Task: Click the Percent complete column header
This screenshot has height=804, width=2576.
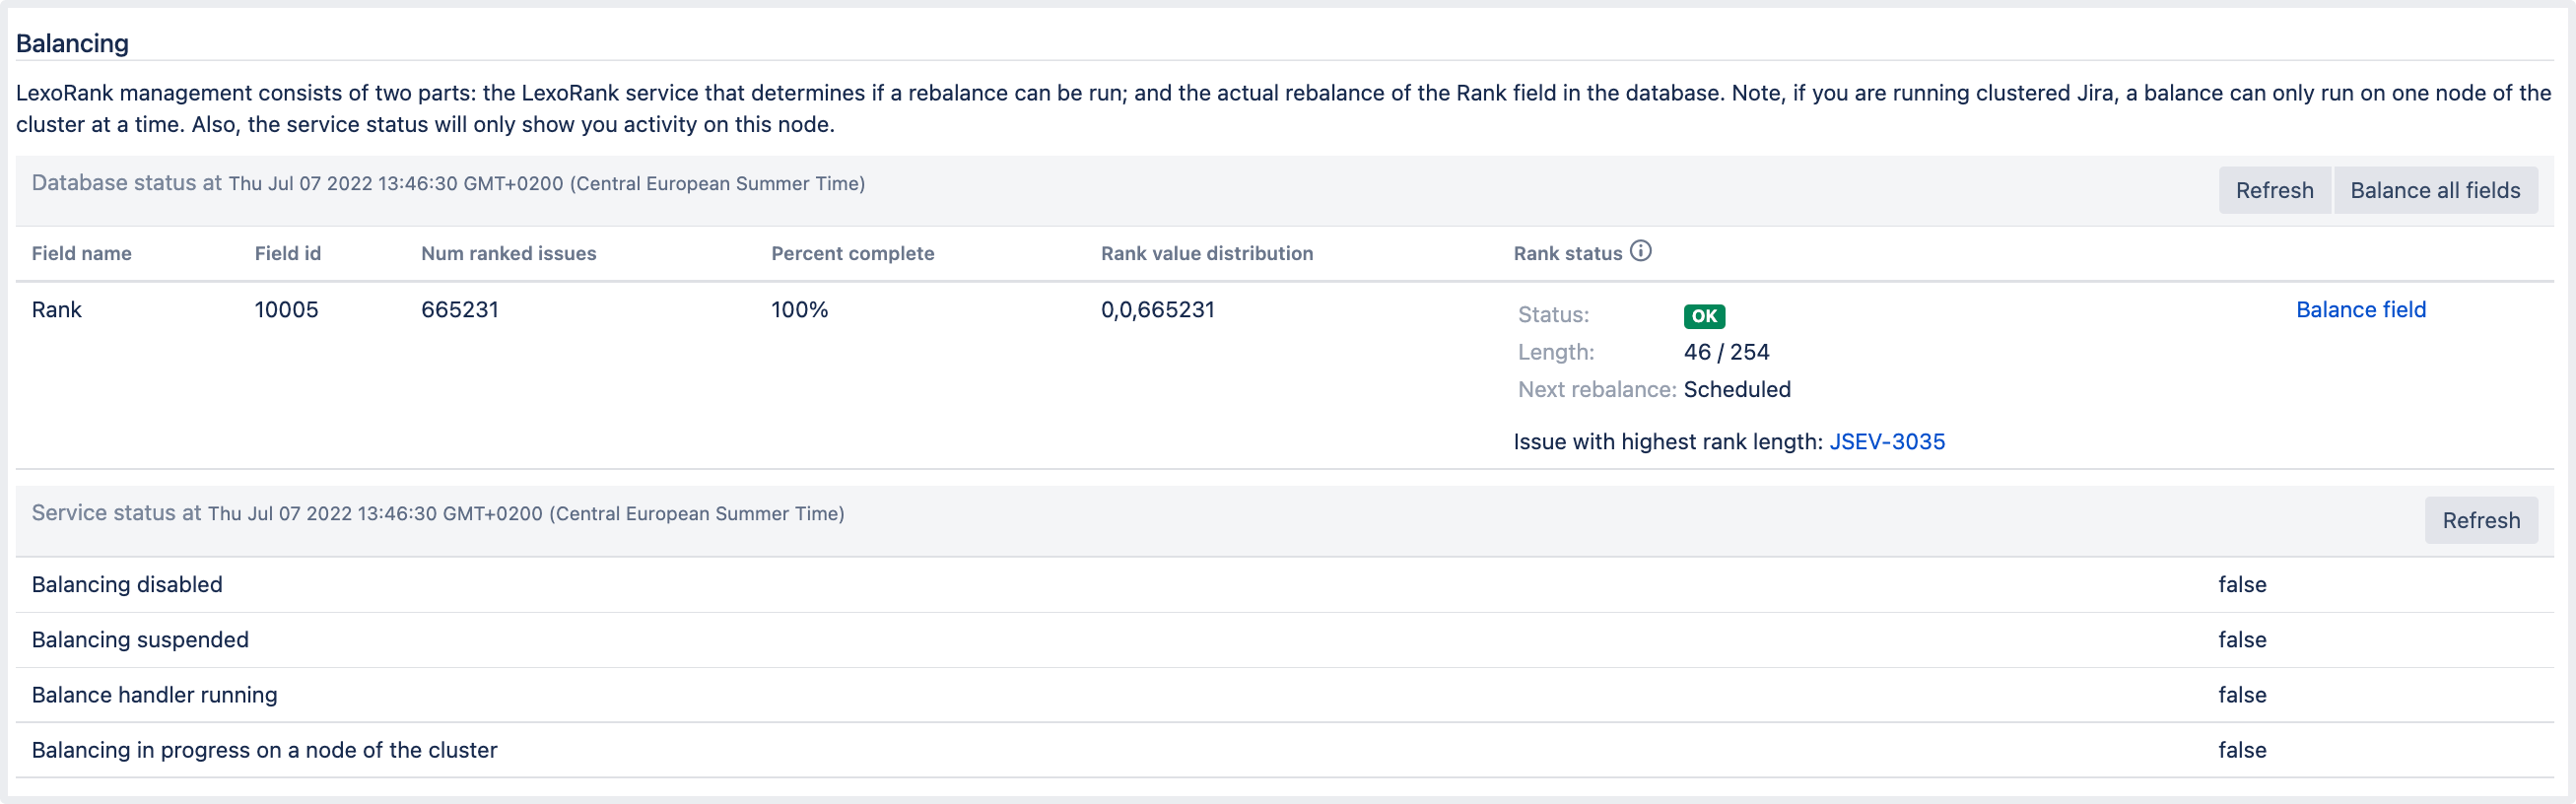Action: [x=852, y=253]
